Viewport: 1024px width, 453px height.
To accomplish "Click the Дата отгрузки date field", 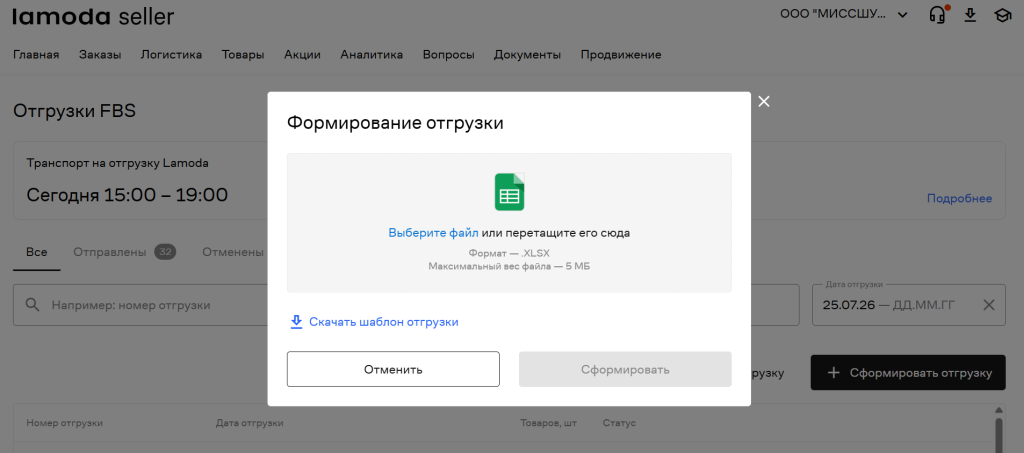I will pos(908,305).
